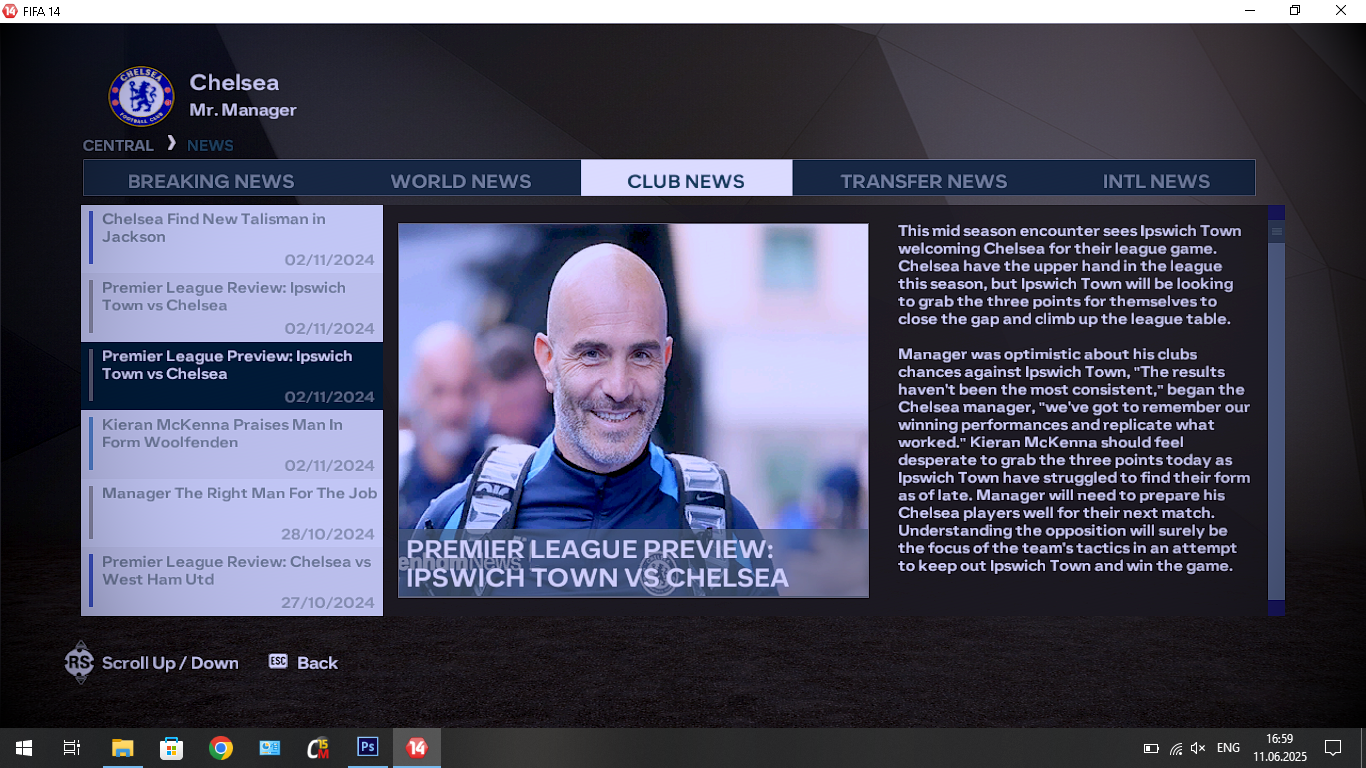Open Photoshop from the taskbar
The image size is (1366, 768).
pyautogui.click(x=367, y=748)
